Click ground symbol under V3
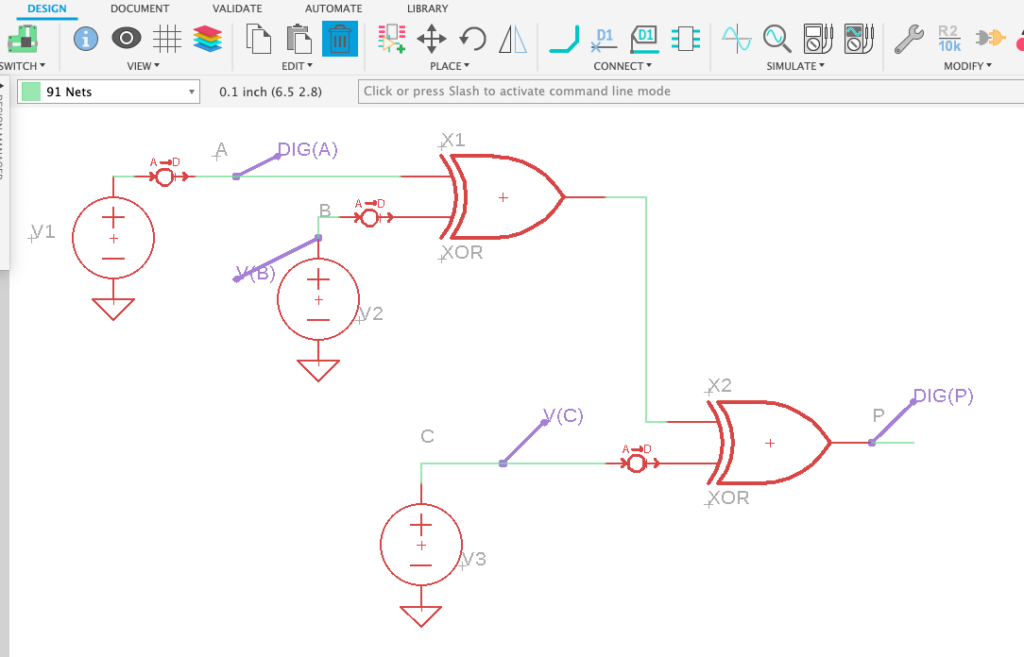Image resolution: width=1024 pixels, height=657 pixels. point(421,616)
